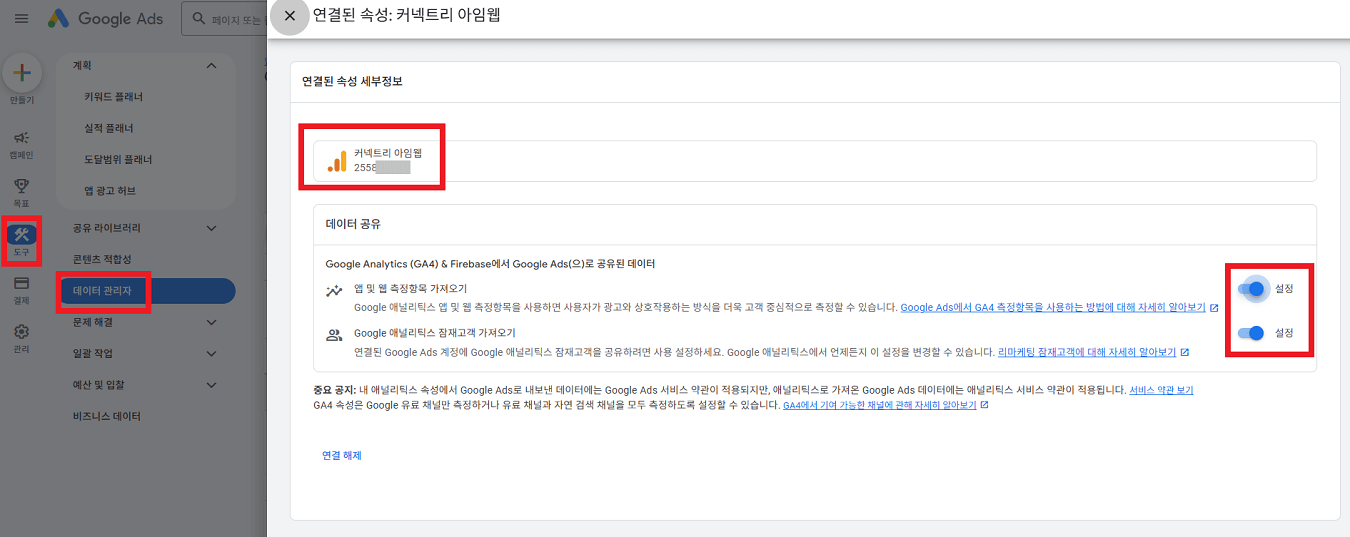
Task: Open 서비스 약관 보기 link
Action: (x=1161, y=390)
